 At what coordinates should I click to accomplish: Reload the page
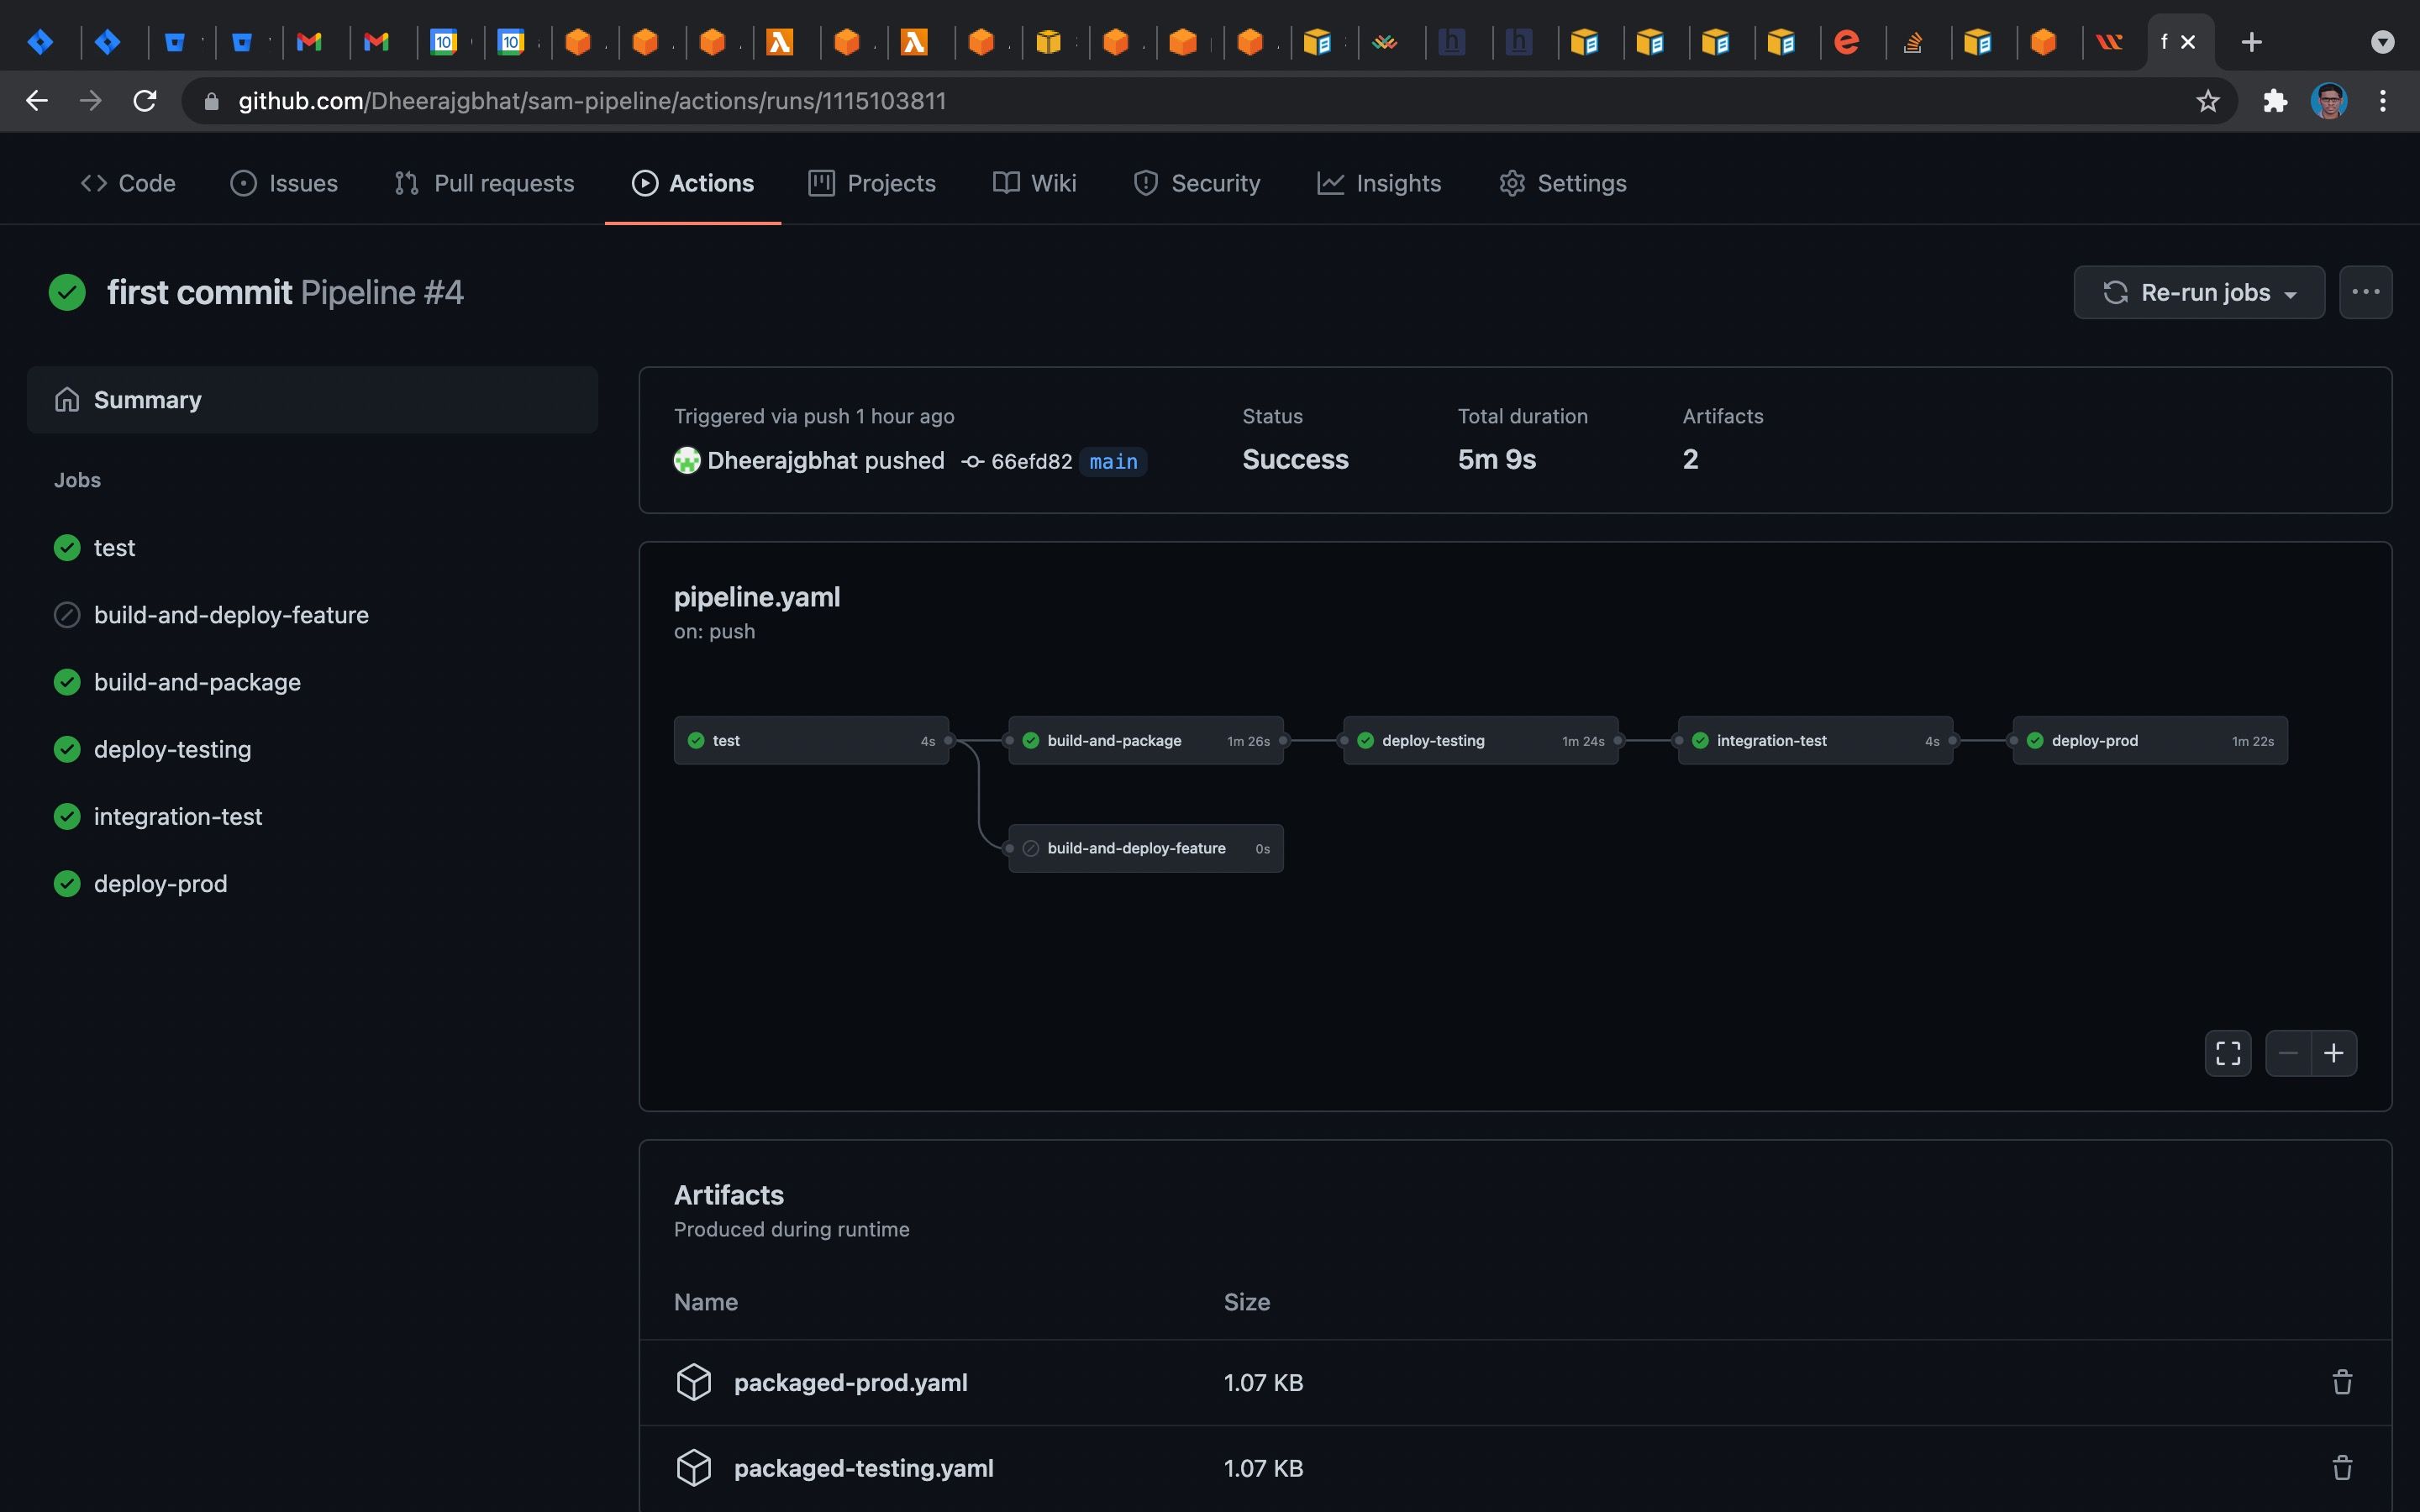tap(145, 101)
